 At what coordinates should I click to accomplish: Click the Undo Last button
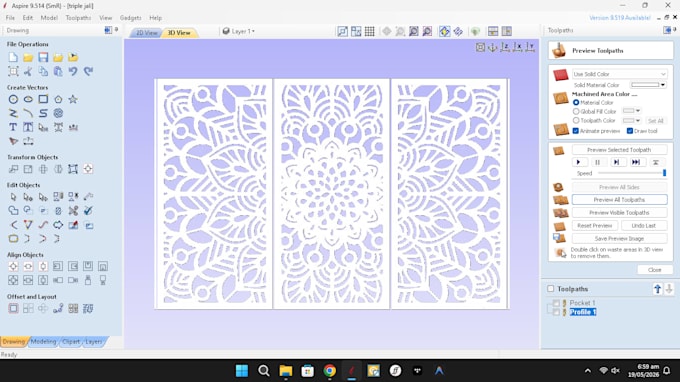pos(644,226)
